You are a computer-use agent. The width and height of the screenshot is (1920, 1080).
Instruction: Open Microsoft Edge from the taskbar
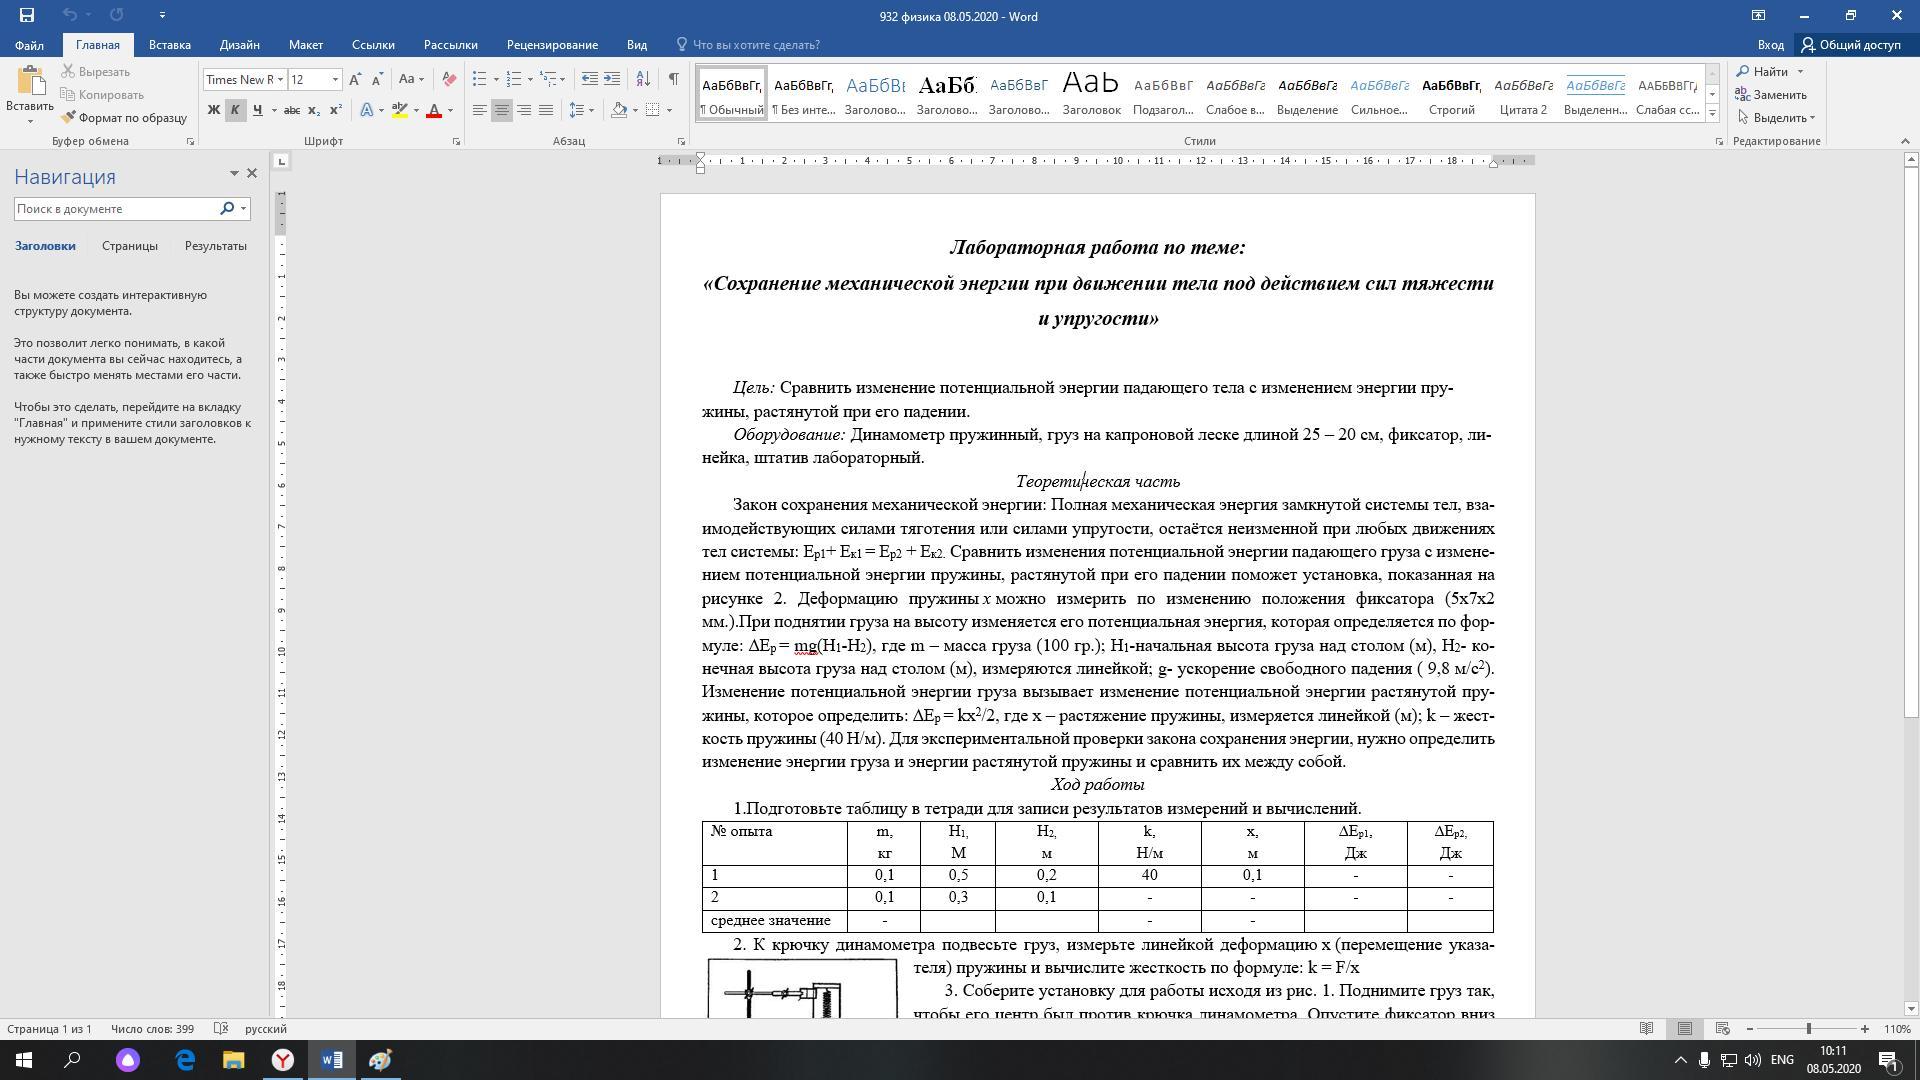185,1060
